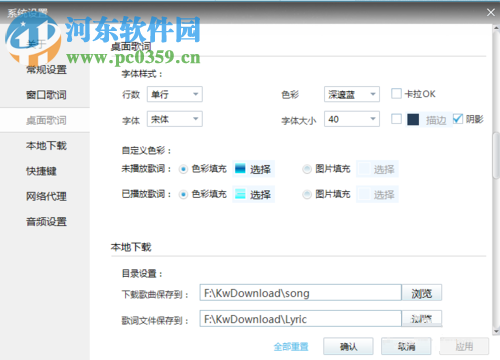Image resolution: width=500 pixels, height=360 pixels.
Task: Select 图片填充 radio for 未播放歌词
Action: [307, 169]
